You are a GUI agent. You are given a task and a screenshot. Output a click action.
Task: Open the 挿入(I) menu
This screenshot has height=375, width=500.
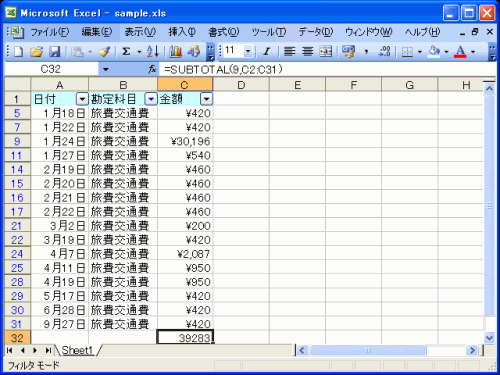tap(182, 32)
